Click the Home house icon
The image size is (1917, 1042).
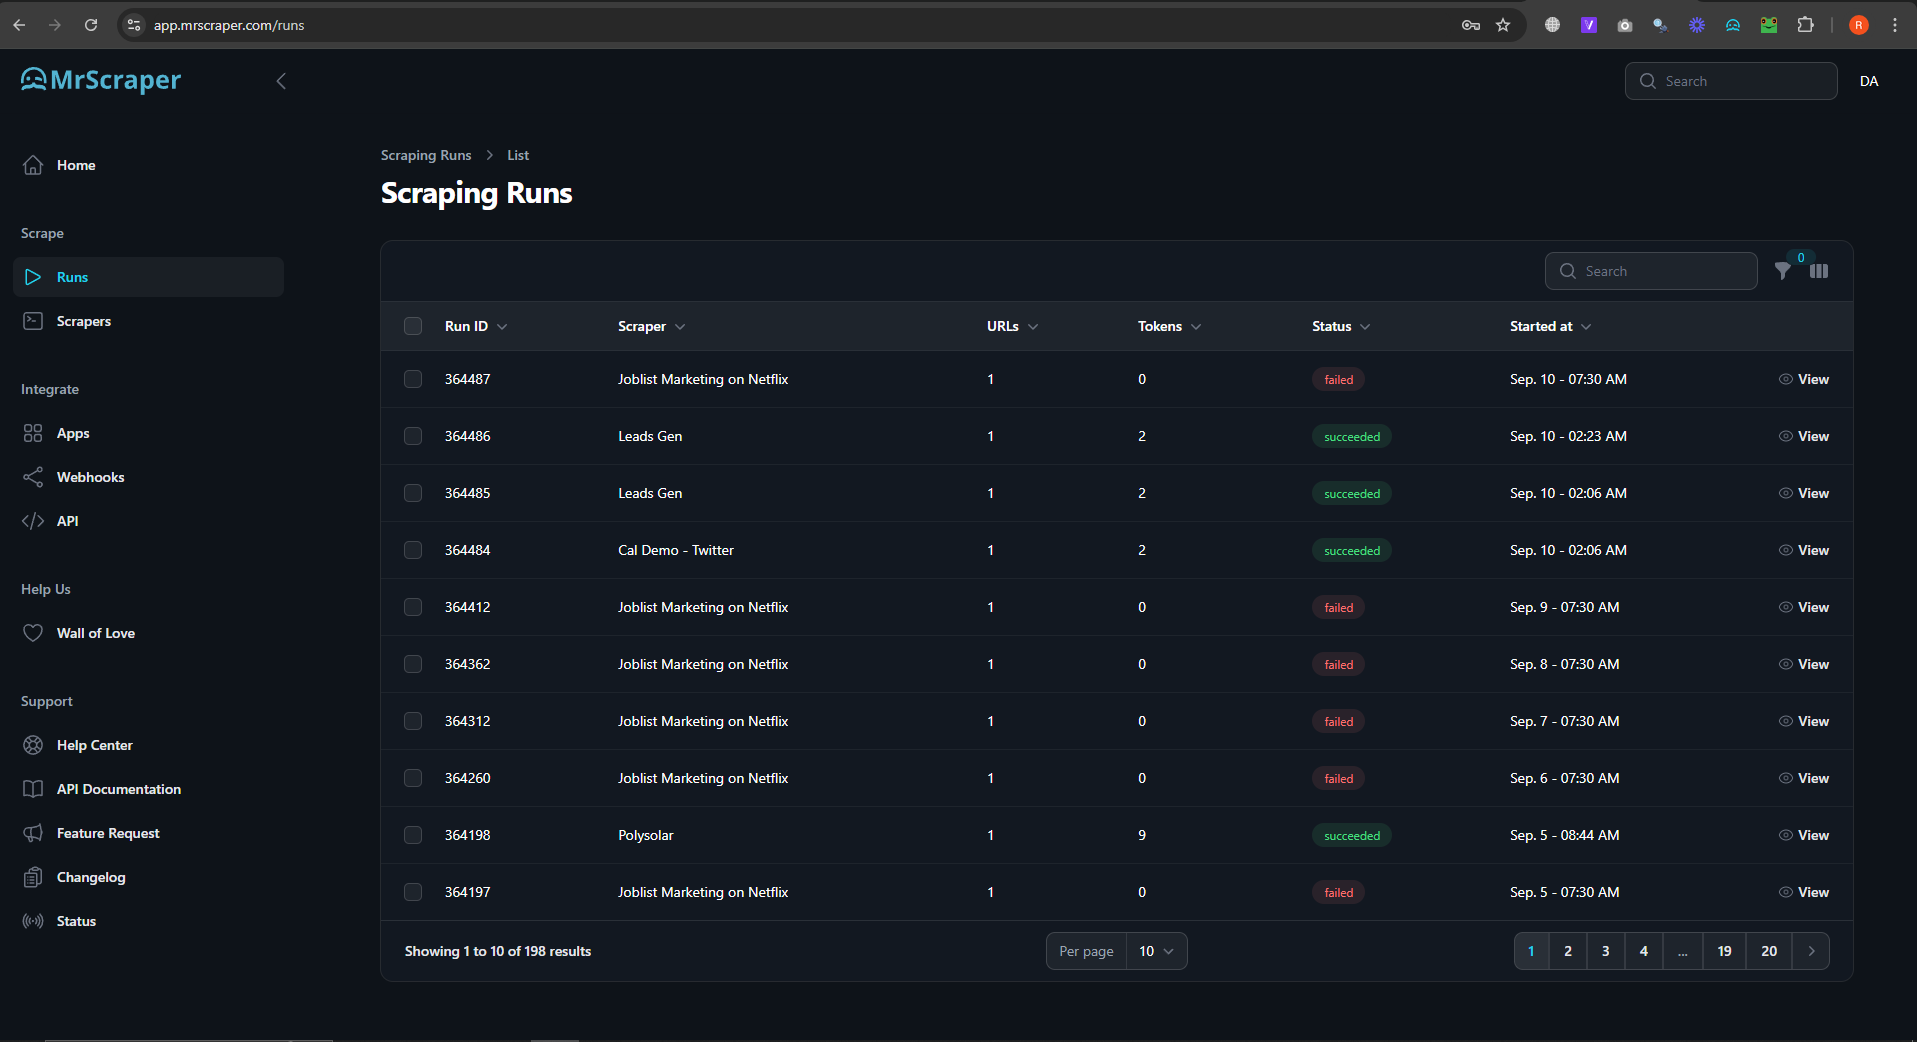click(x=33, y=165)
